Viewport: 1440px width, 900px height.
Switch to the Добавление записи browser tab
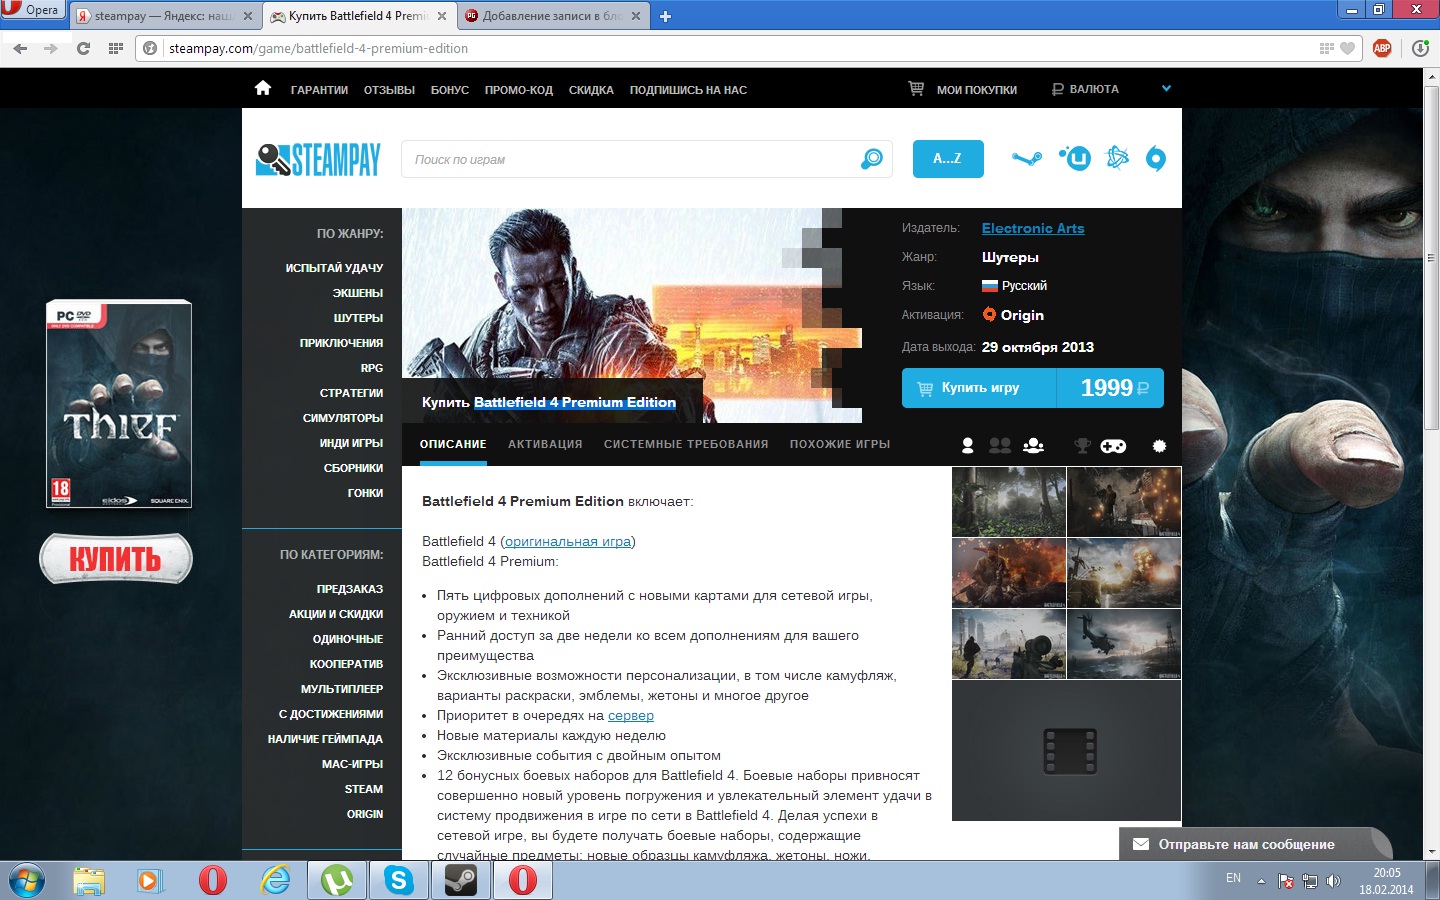pos(553,16)
